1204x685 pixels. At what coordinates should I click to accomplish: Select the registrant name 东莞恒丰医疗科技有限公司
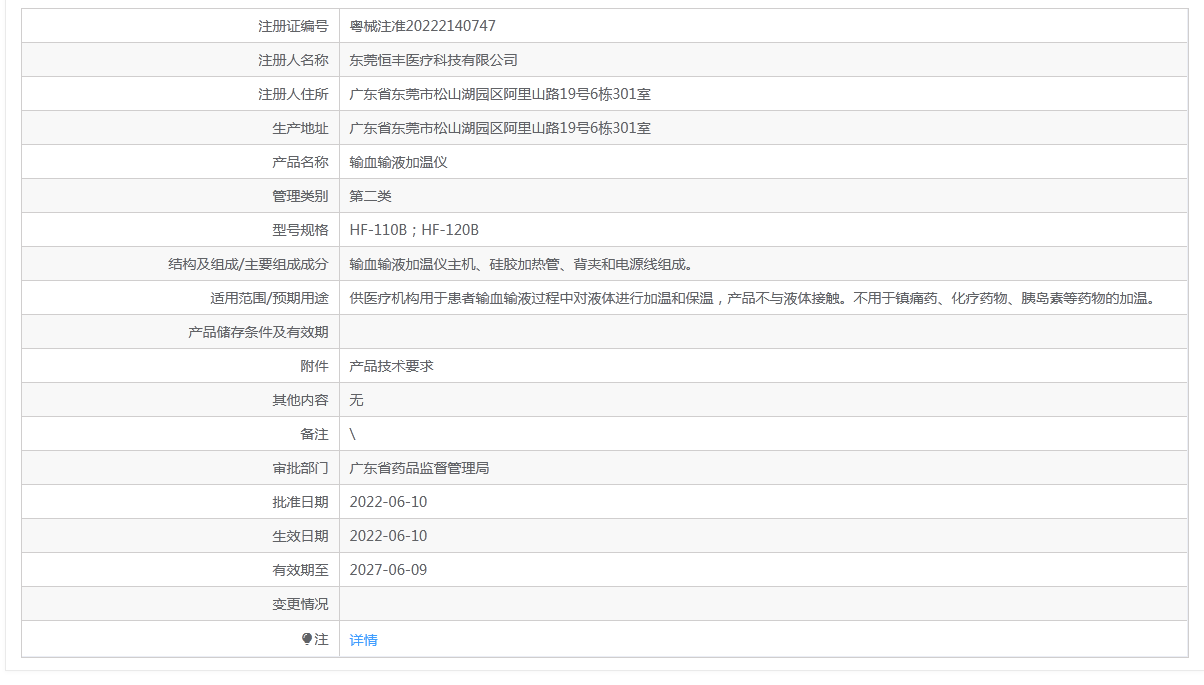click(433, 60)
